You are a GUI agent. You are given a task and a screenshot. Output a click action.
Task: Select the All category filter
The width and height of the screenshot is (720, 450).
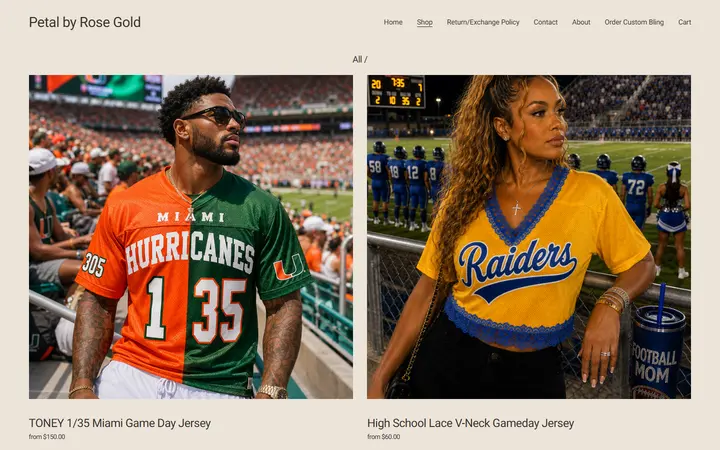(357, 59)
